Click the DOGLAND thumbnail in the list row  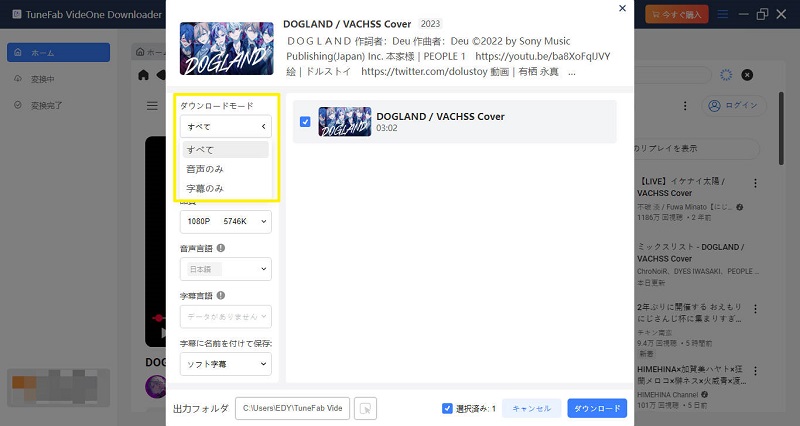click(x=345, y=121)
